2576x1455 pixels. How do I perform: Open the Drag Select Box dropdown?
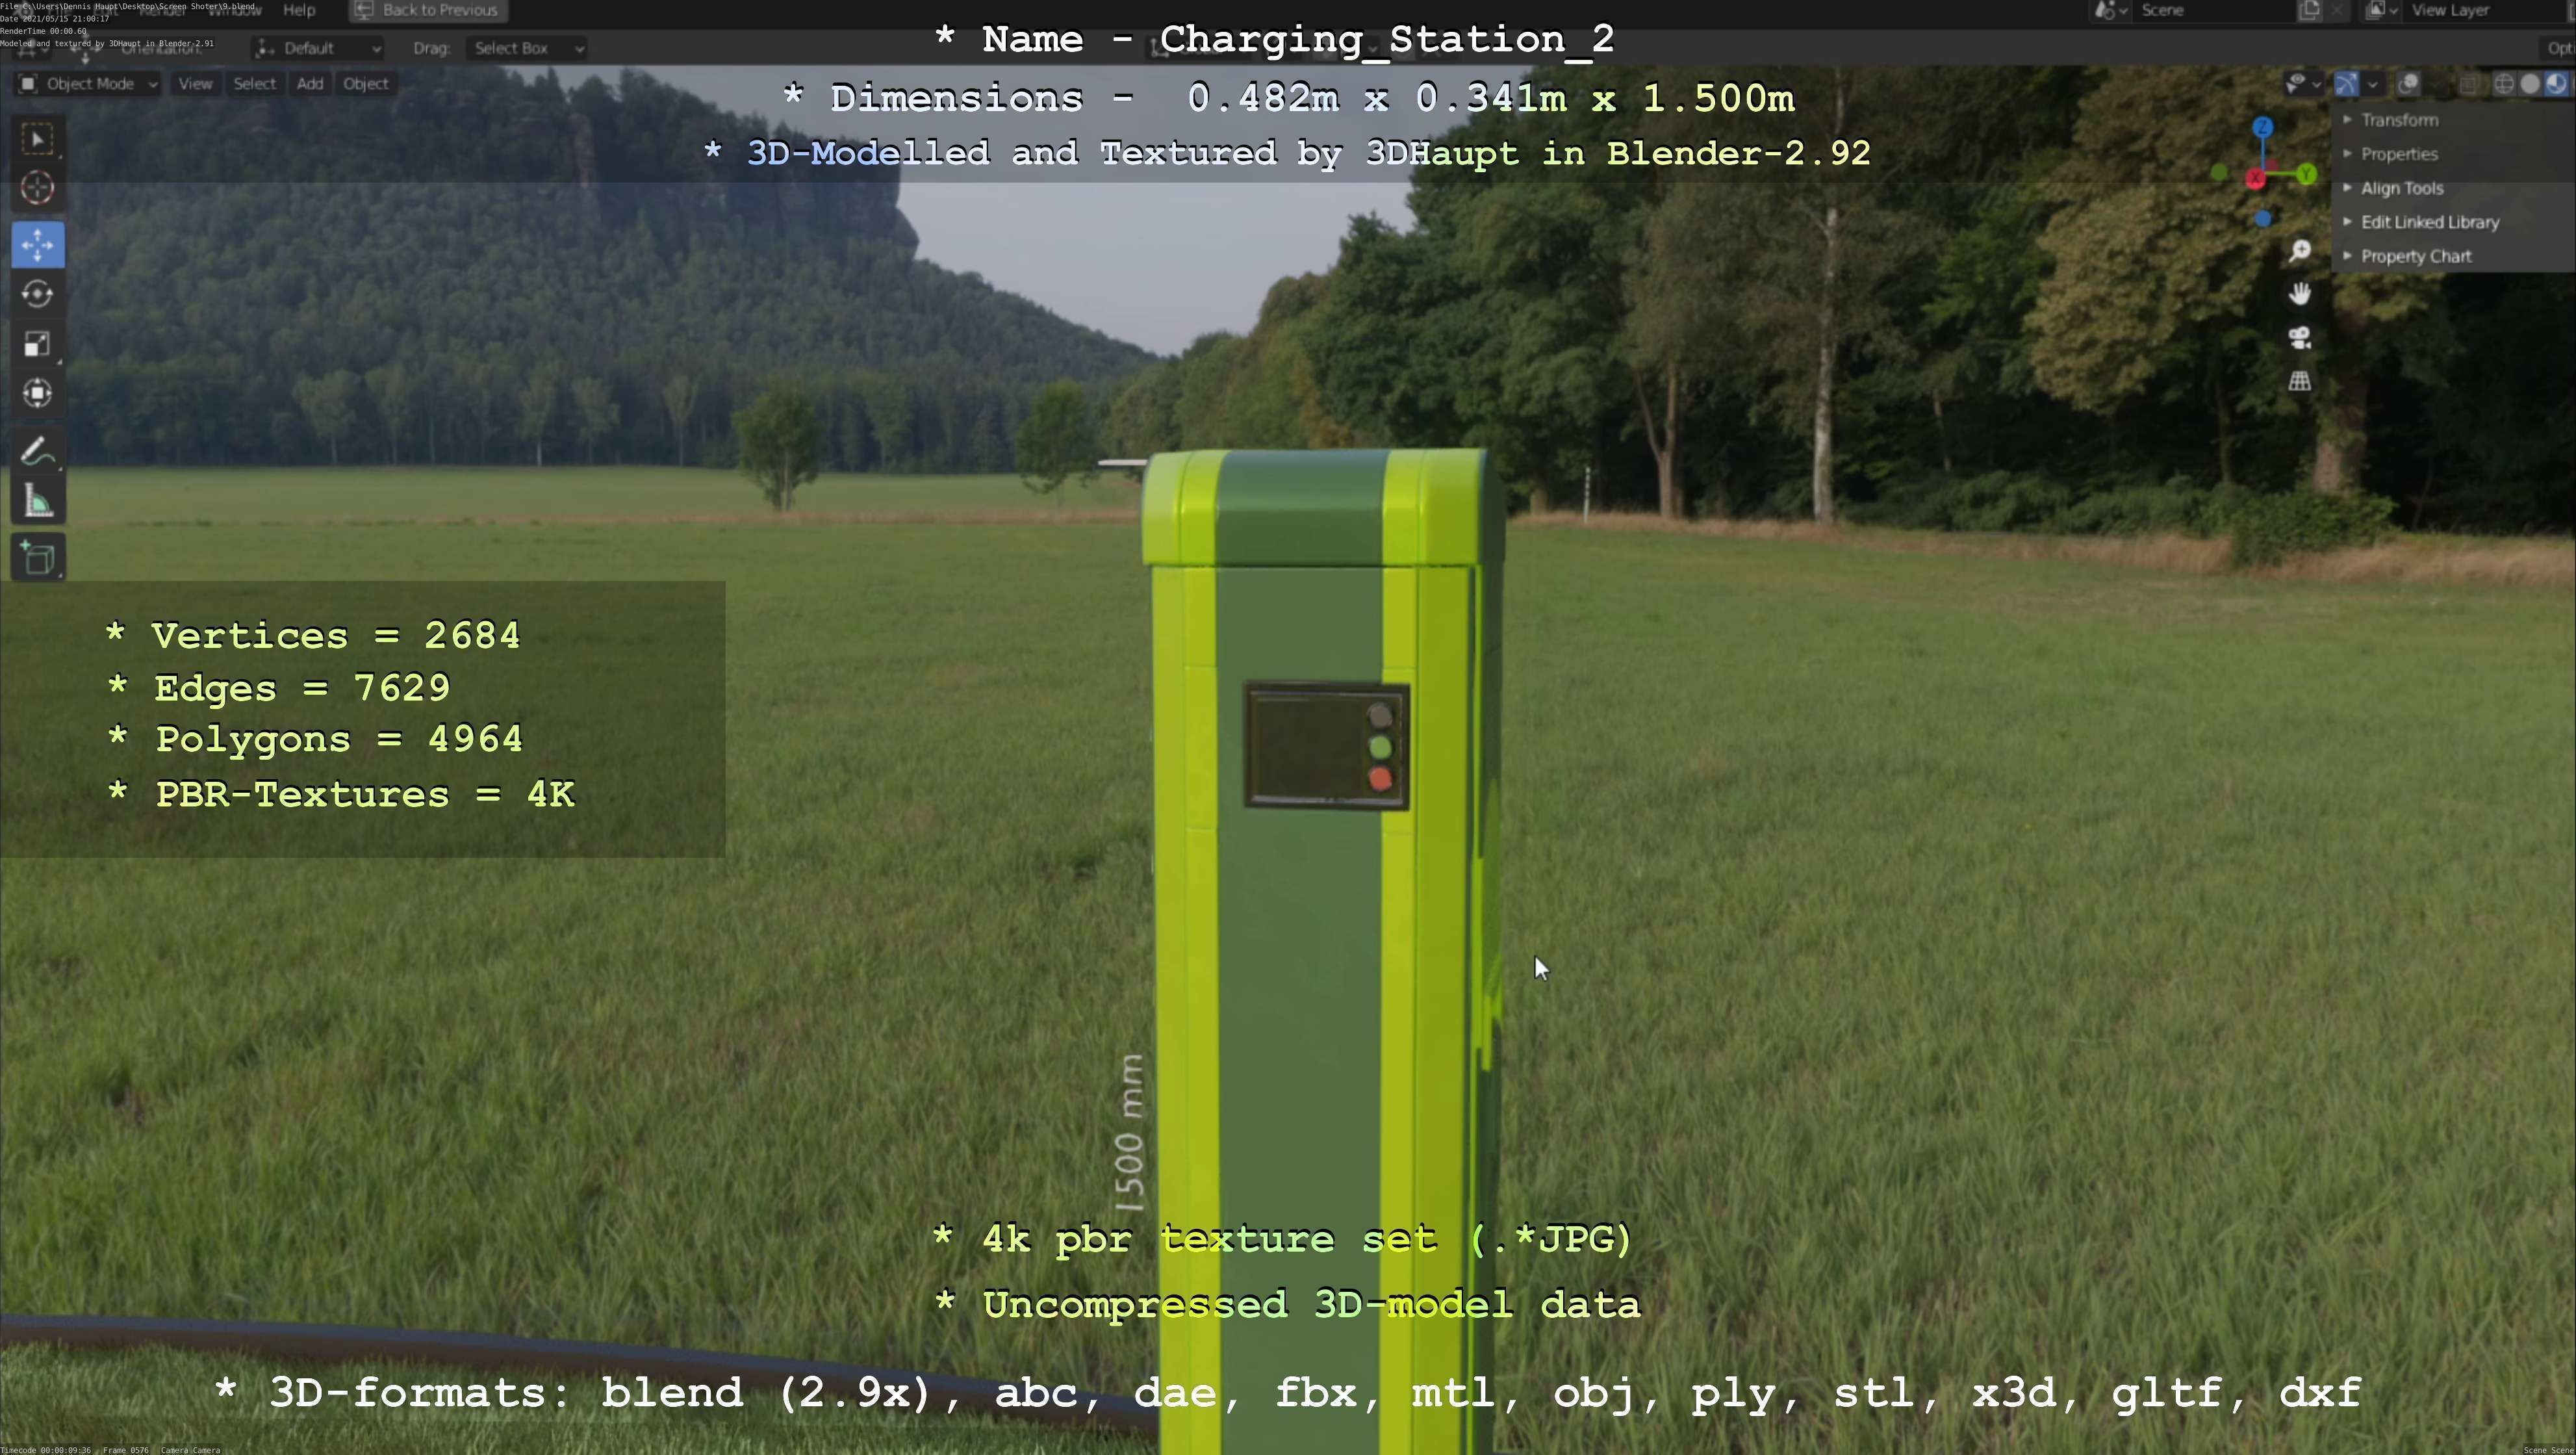(x=526, y=48)
